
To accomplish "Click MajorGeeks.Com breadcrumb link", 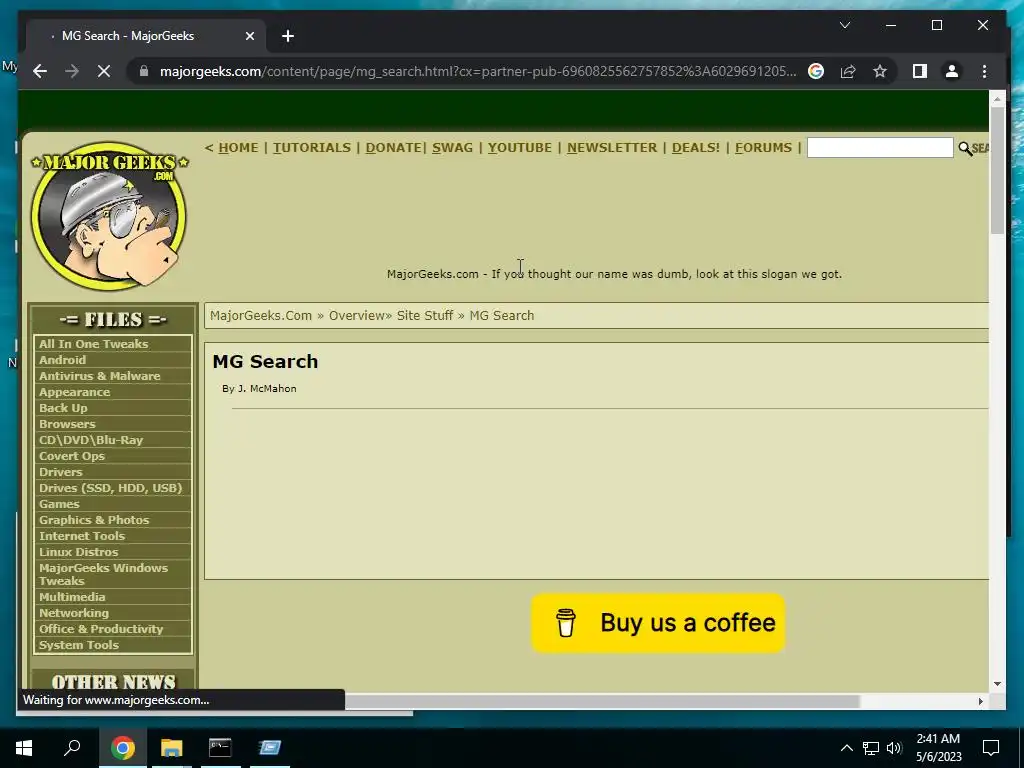I will [261, 315].
